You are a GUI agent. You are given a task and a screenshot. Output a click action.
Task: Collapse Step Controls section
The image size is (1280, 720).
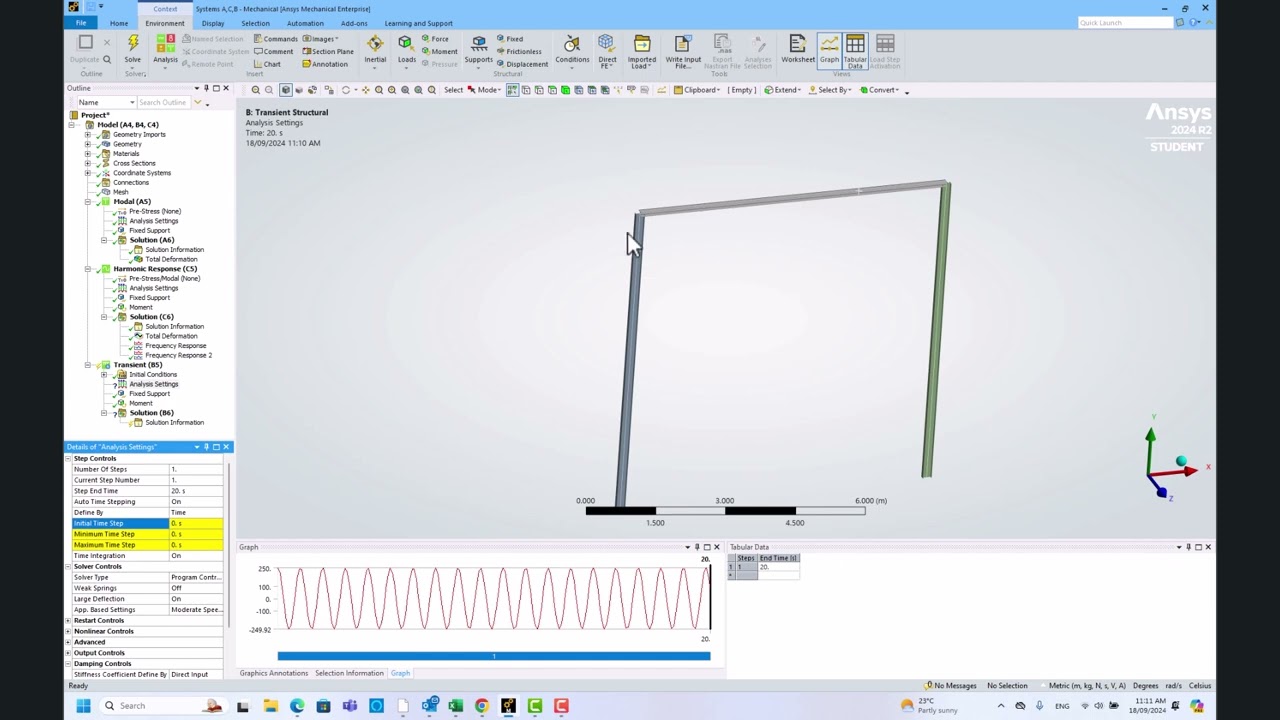(69, 458)
